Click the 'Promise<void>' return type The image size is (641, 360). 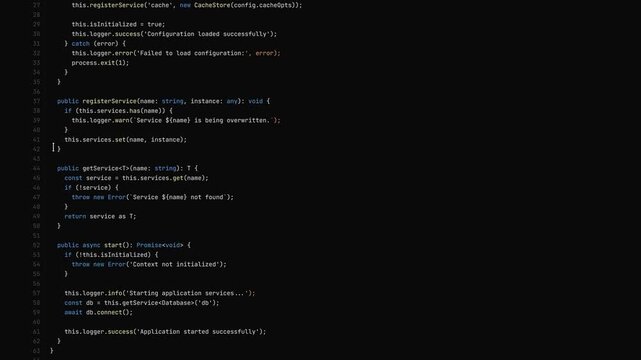pyautogui.click(x=160, y=245)
